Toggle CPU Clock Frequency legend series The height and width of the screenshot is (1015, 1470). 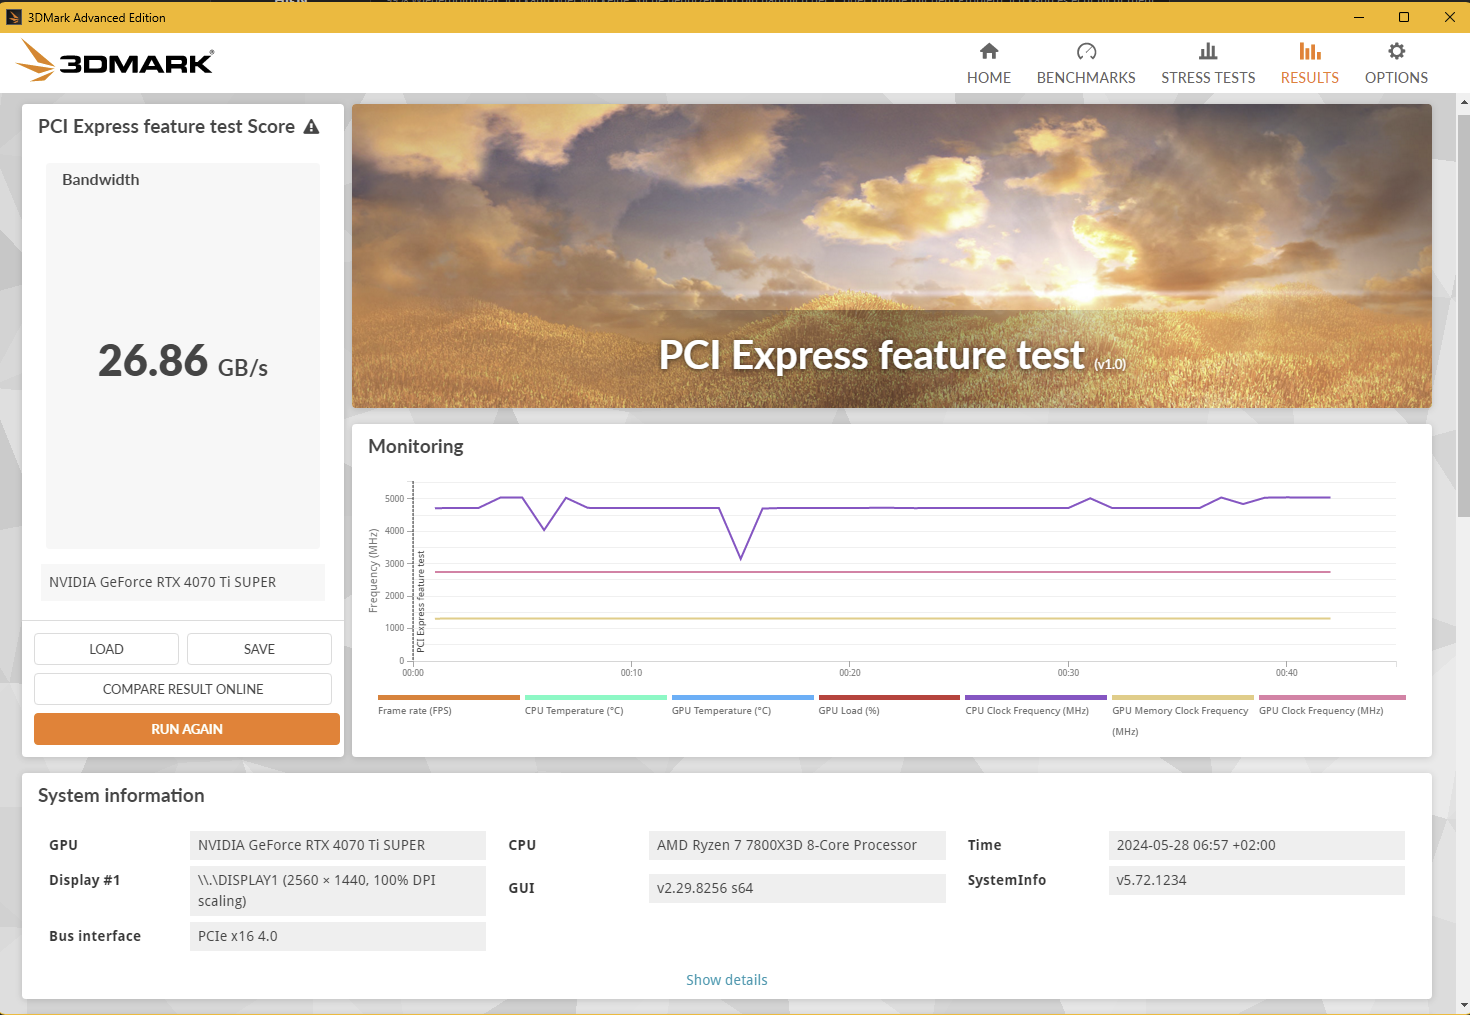click(1036, 705)
